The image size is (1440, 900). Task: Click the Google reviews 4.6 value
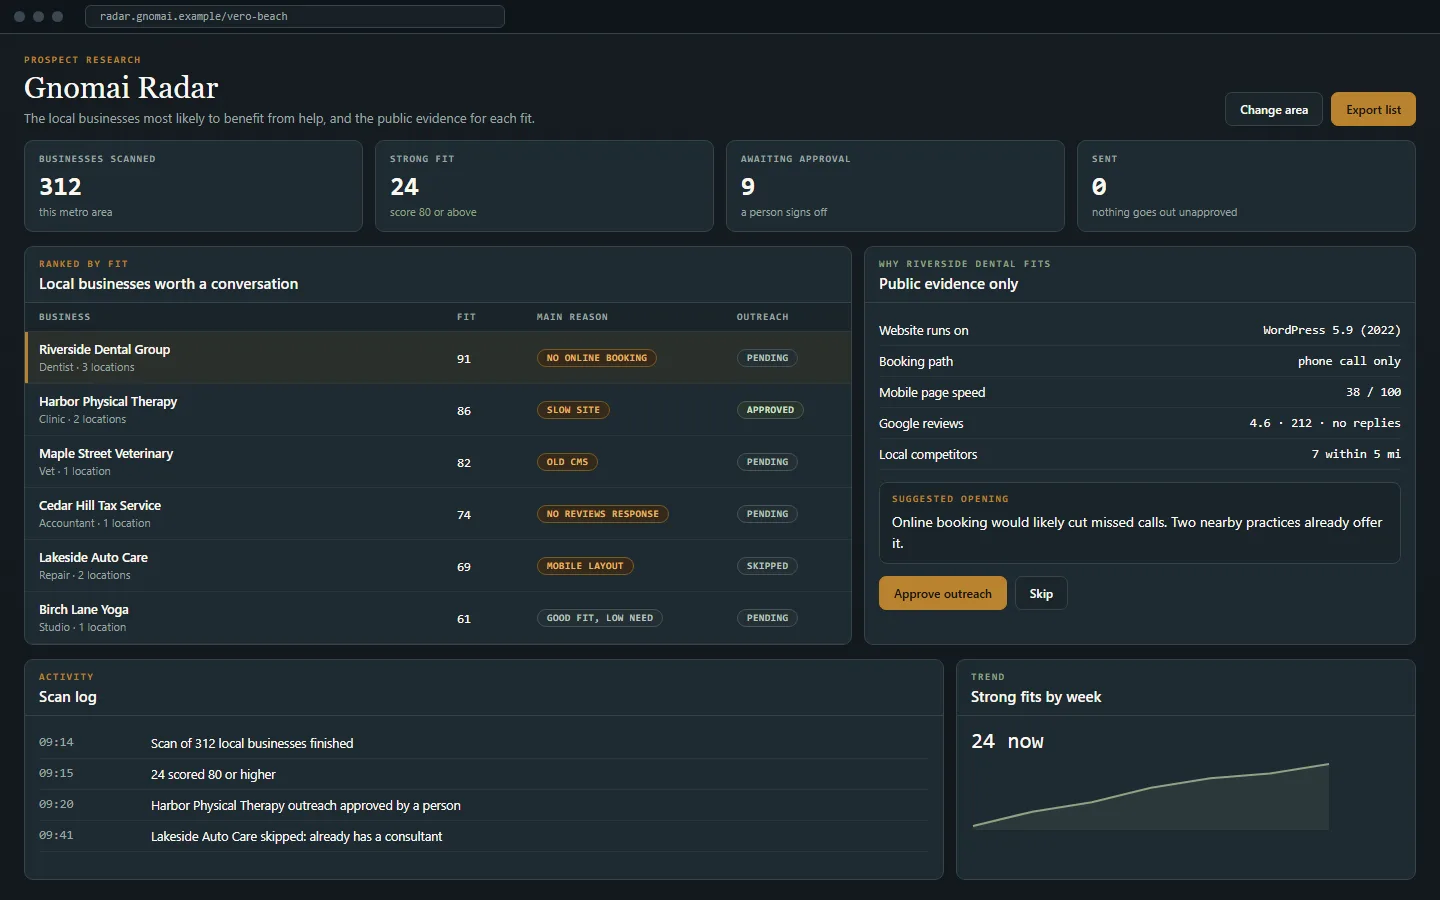(1325, 423)
